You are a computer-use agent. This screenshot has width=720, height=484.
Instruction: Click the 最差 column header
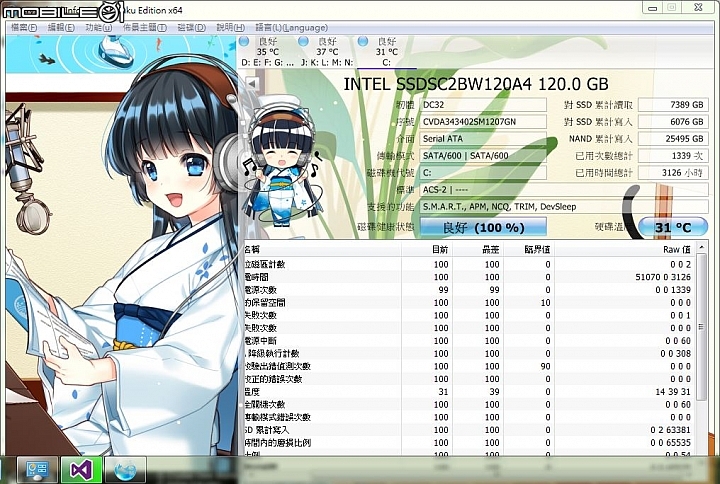click(x=478, y=249)
